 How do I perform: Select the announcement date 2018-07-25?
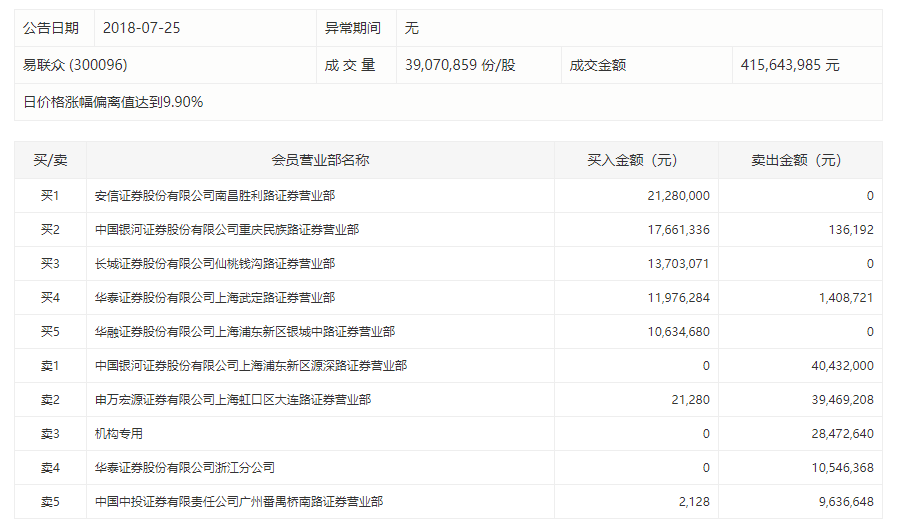tap(141, 28)
